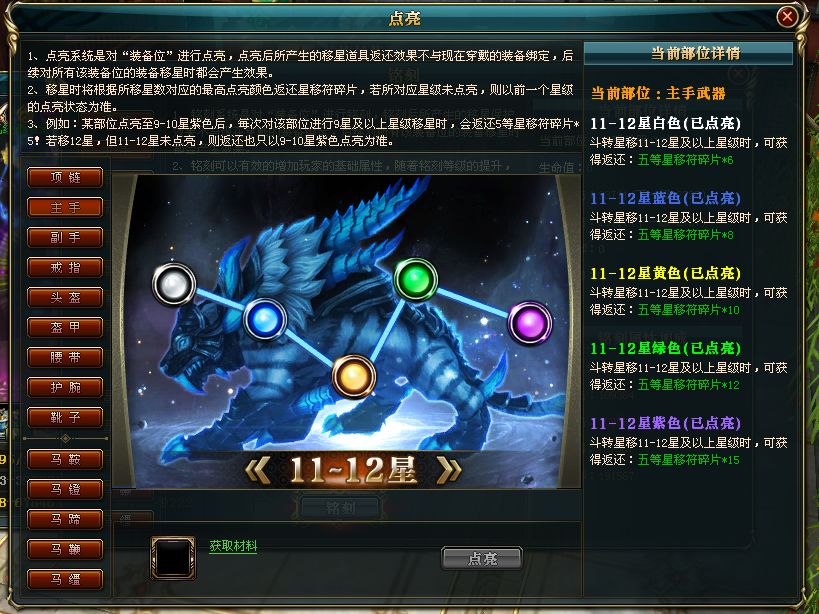Select the 马鞍 mount slot
Image resolution: width=819 pixels, height=614 pixels.
(x=65, y=459)
